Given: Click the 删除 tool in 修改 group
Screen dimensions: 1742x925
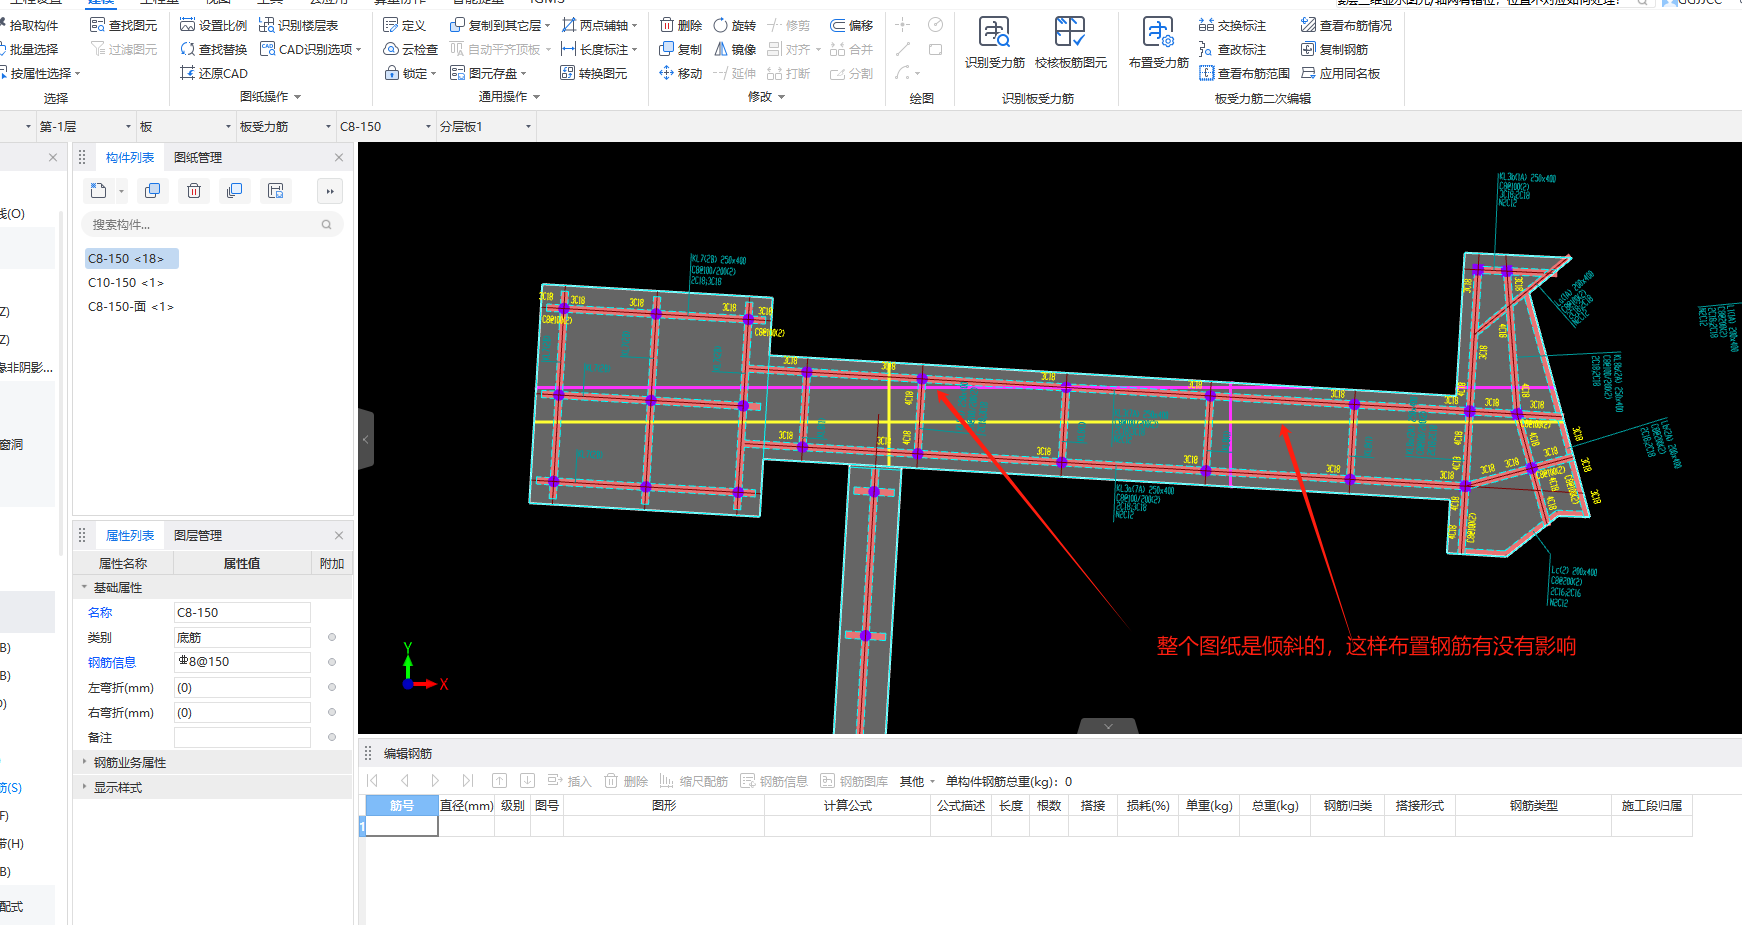Looking at the screenshot, I should click(680, 25).
